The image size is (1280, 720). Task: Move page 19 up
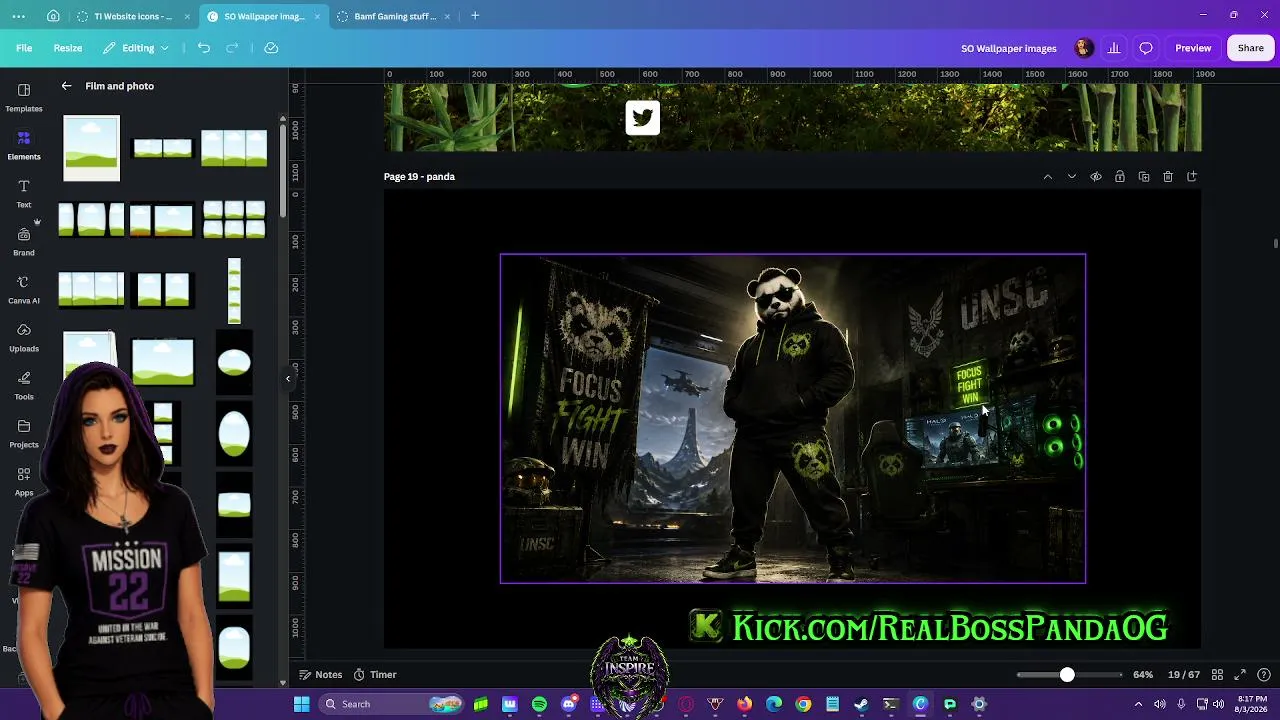point(1048,177)
